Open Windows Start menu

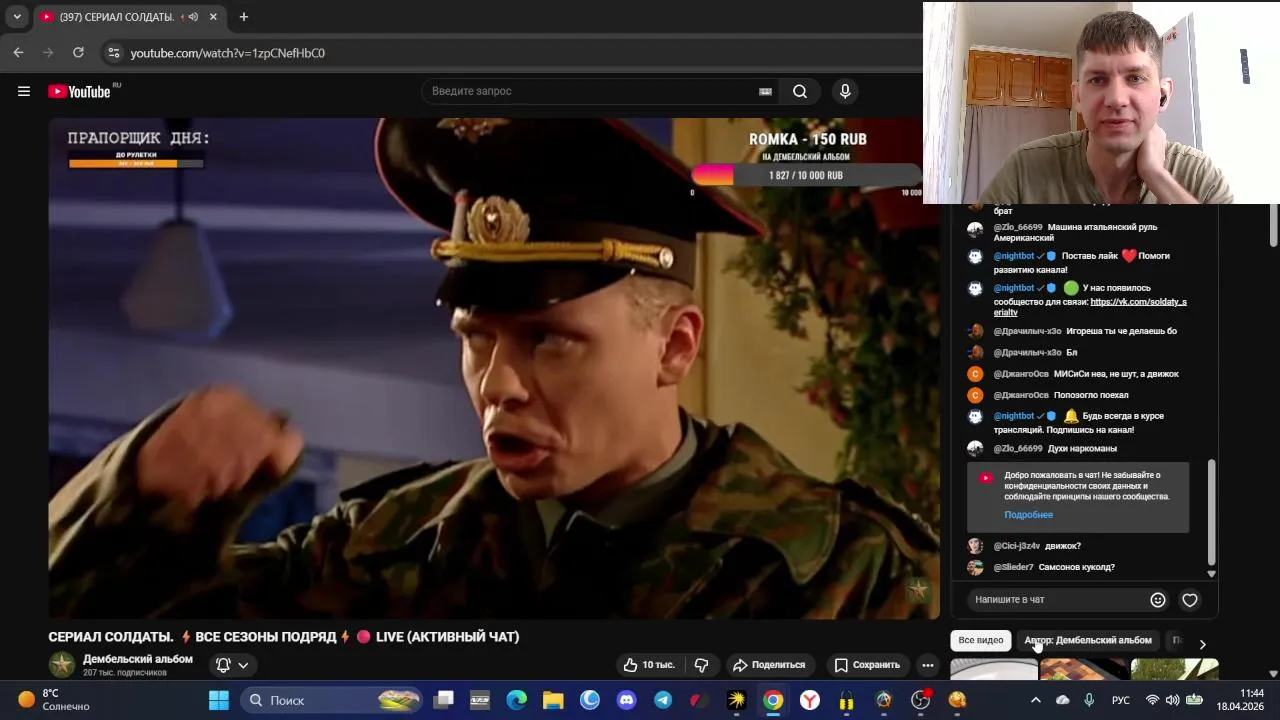[218, 700]
